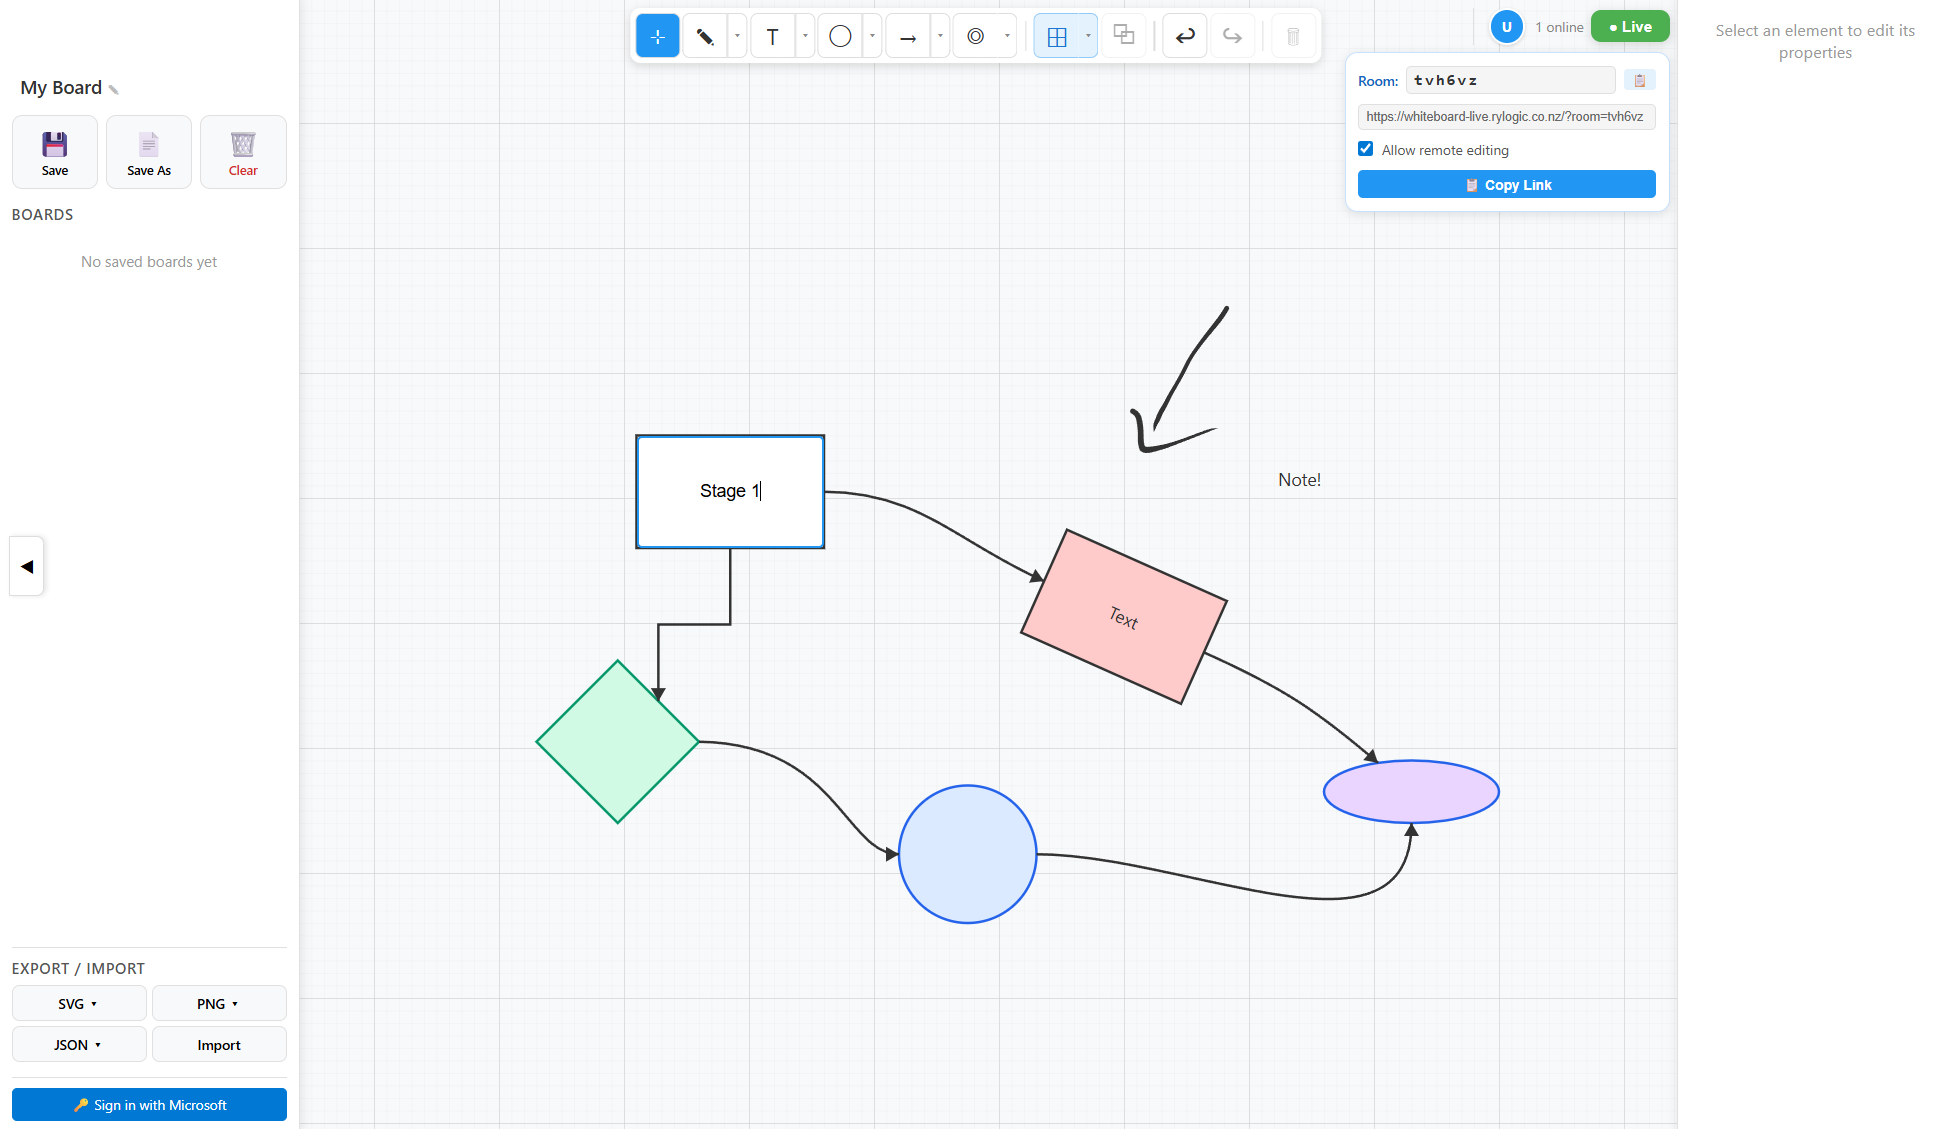
Task: Click Copy Link to share the room
Action: tap(1506, 184)
